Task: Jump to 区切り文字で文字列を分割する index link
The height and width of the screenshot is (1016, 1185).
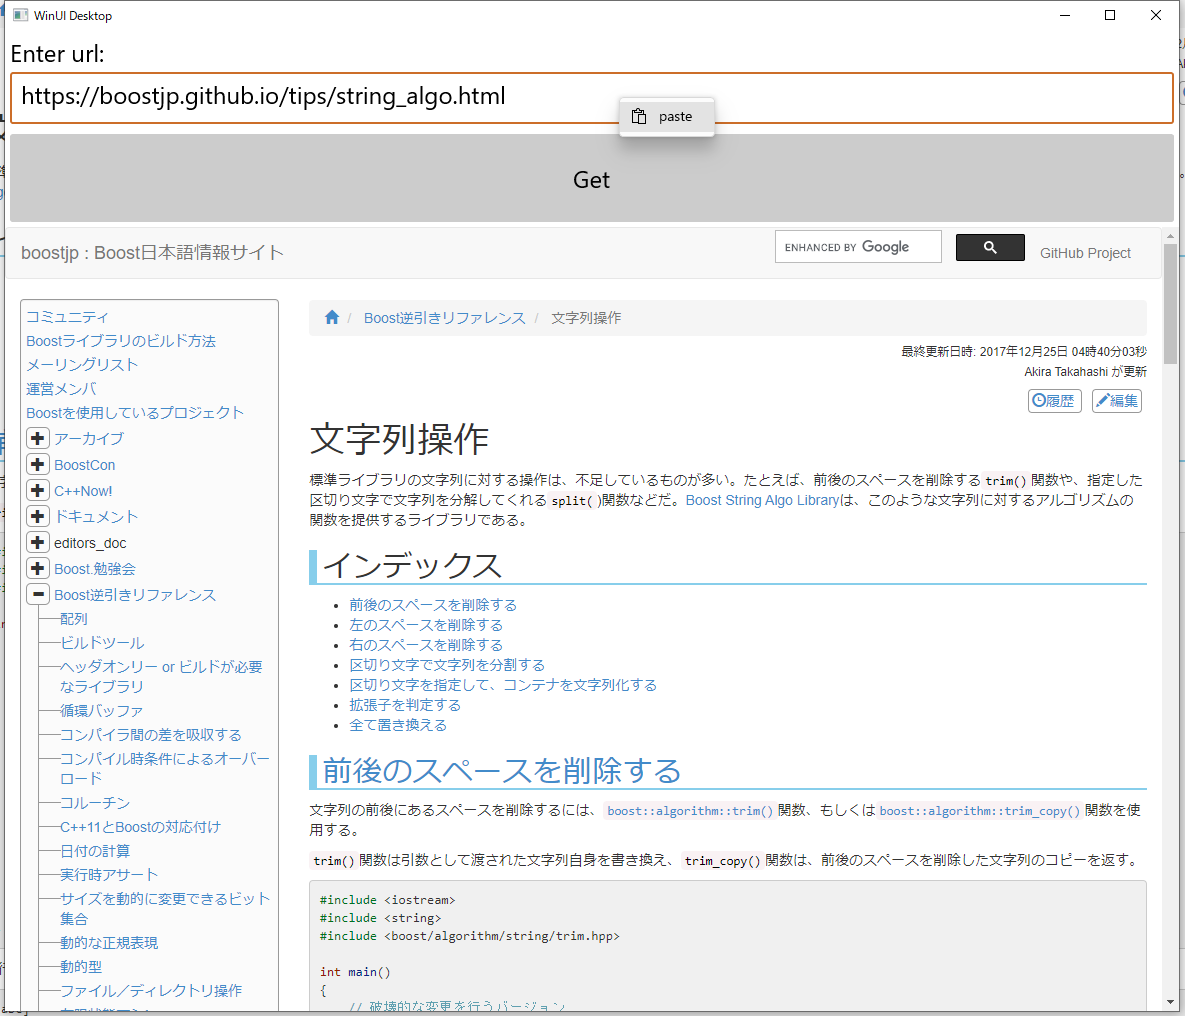Action: (447, 665)
